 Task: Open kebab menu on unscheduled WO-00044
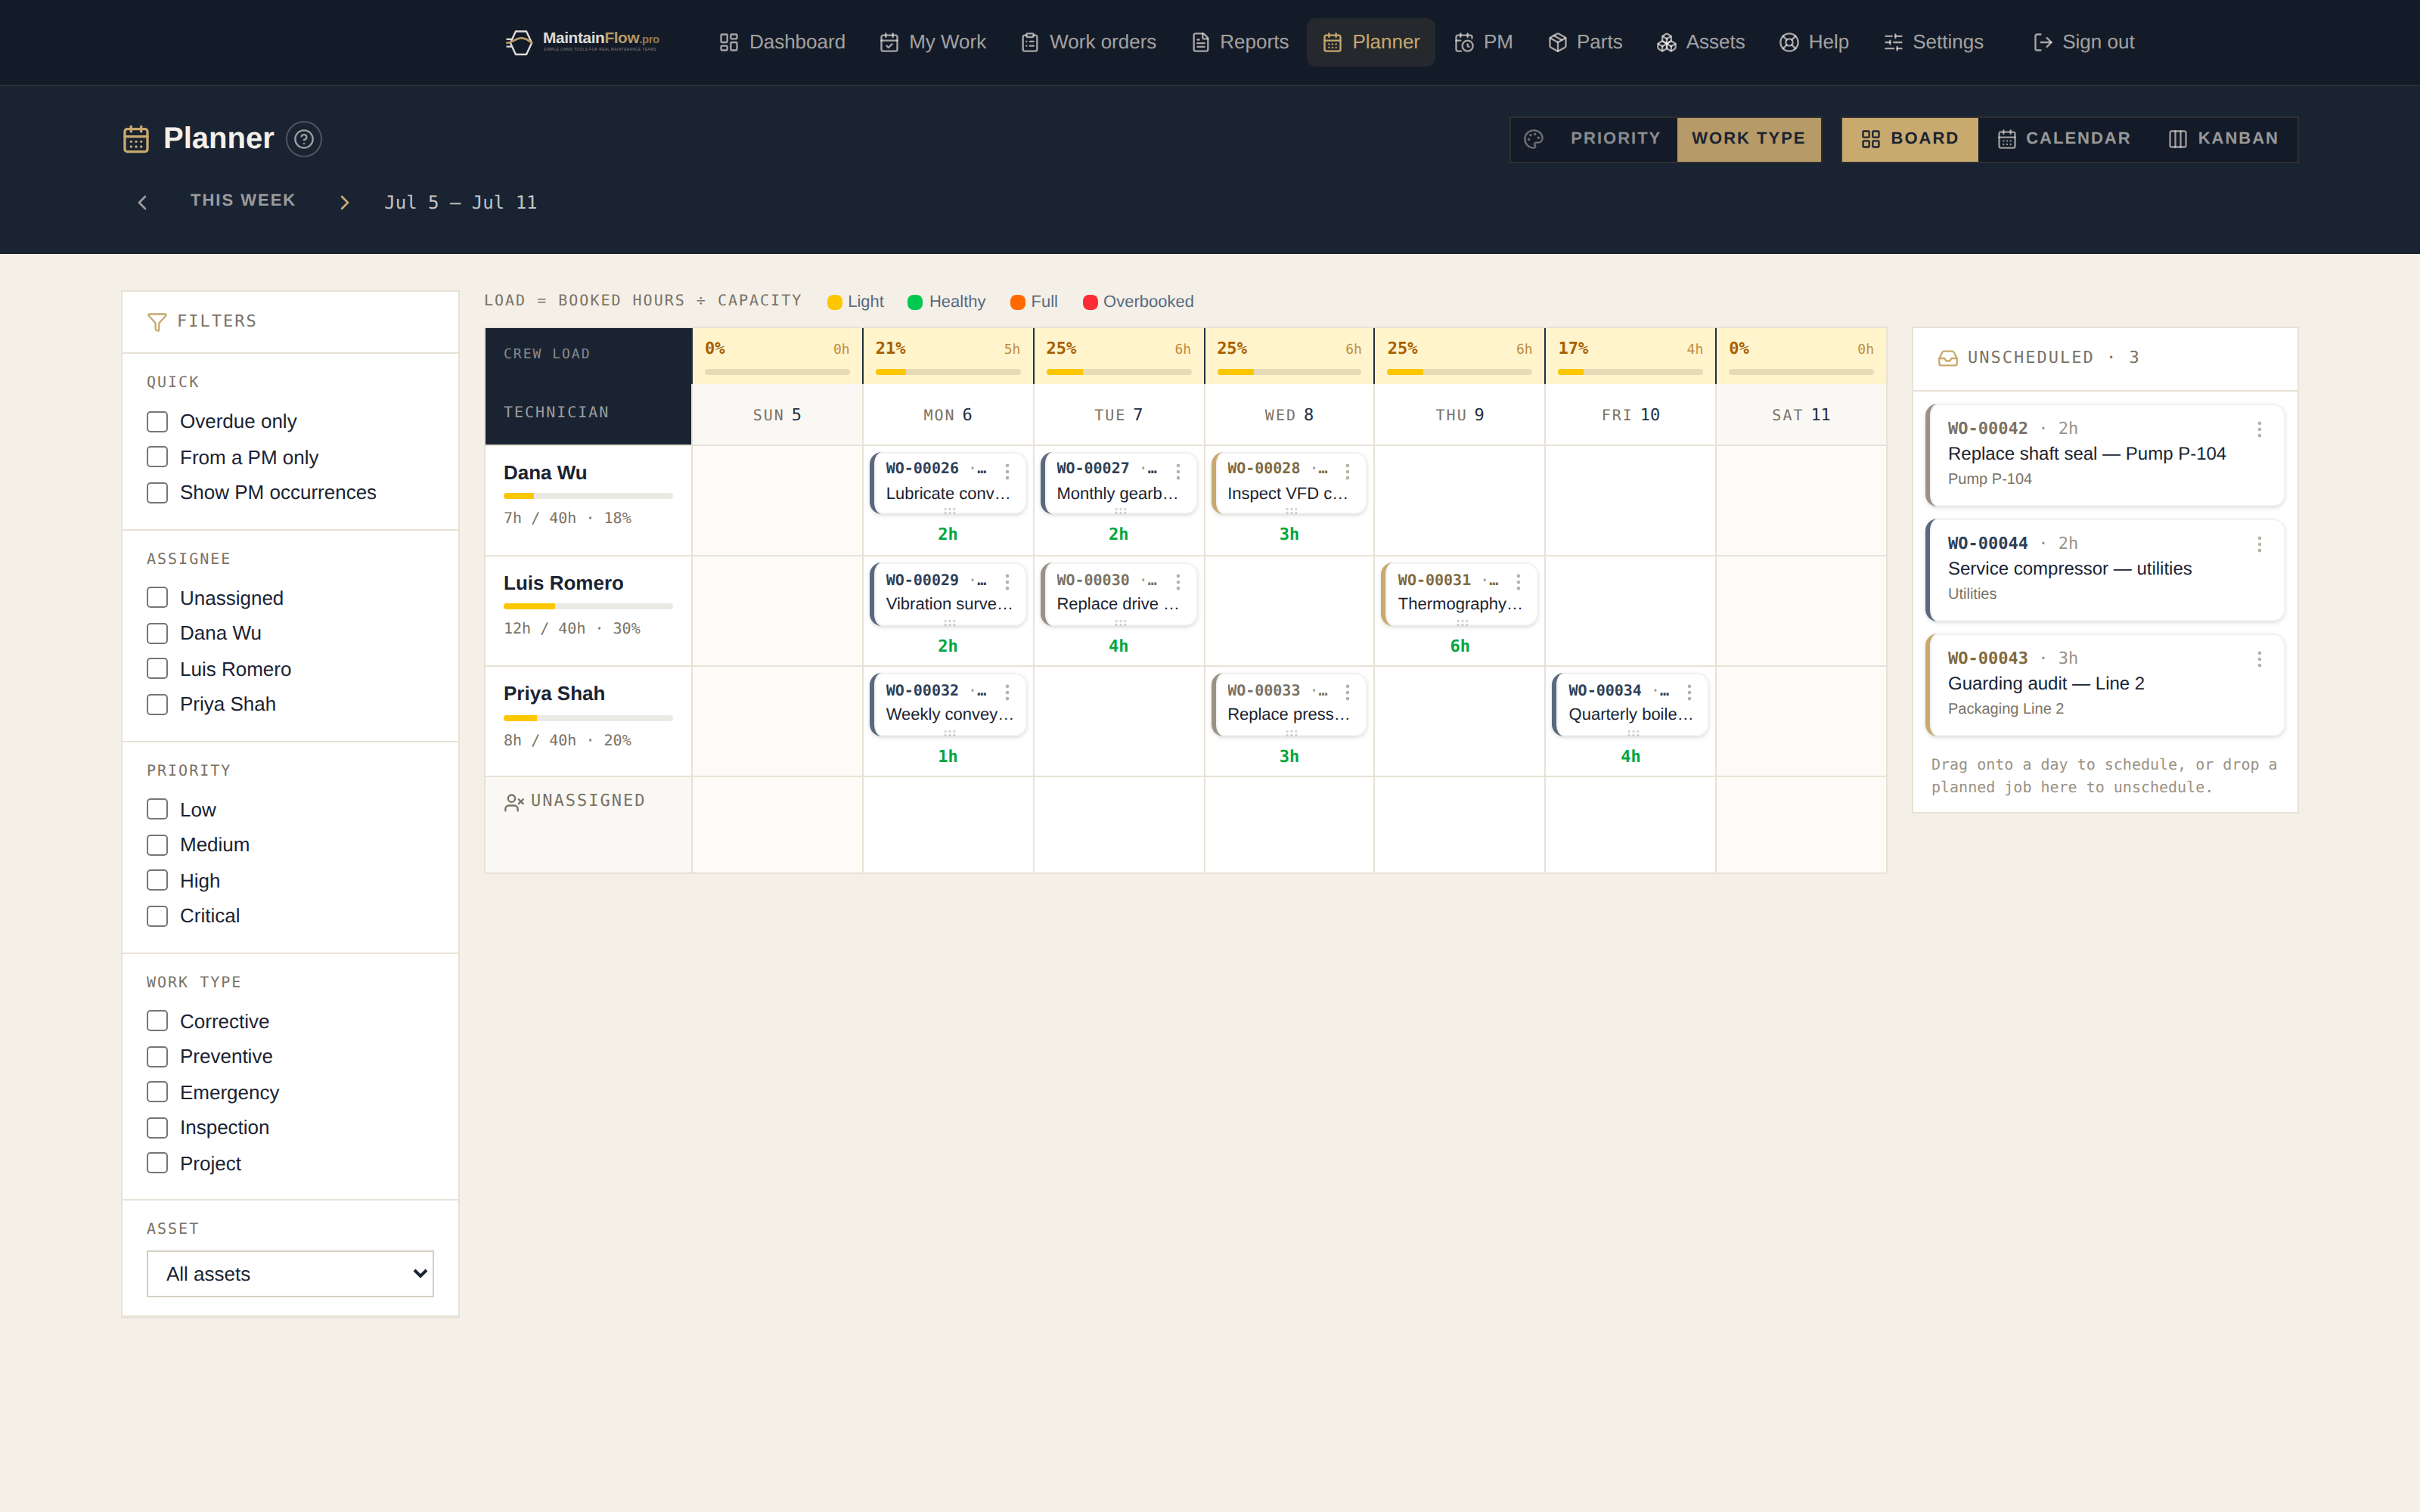tap(2259, 544)
